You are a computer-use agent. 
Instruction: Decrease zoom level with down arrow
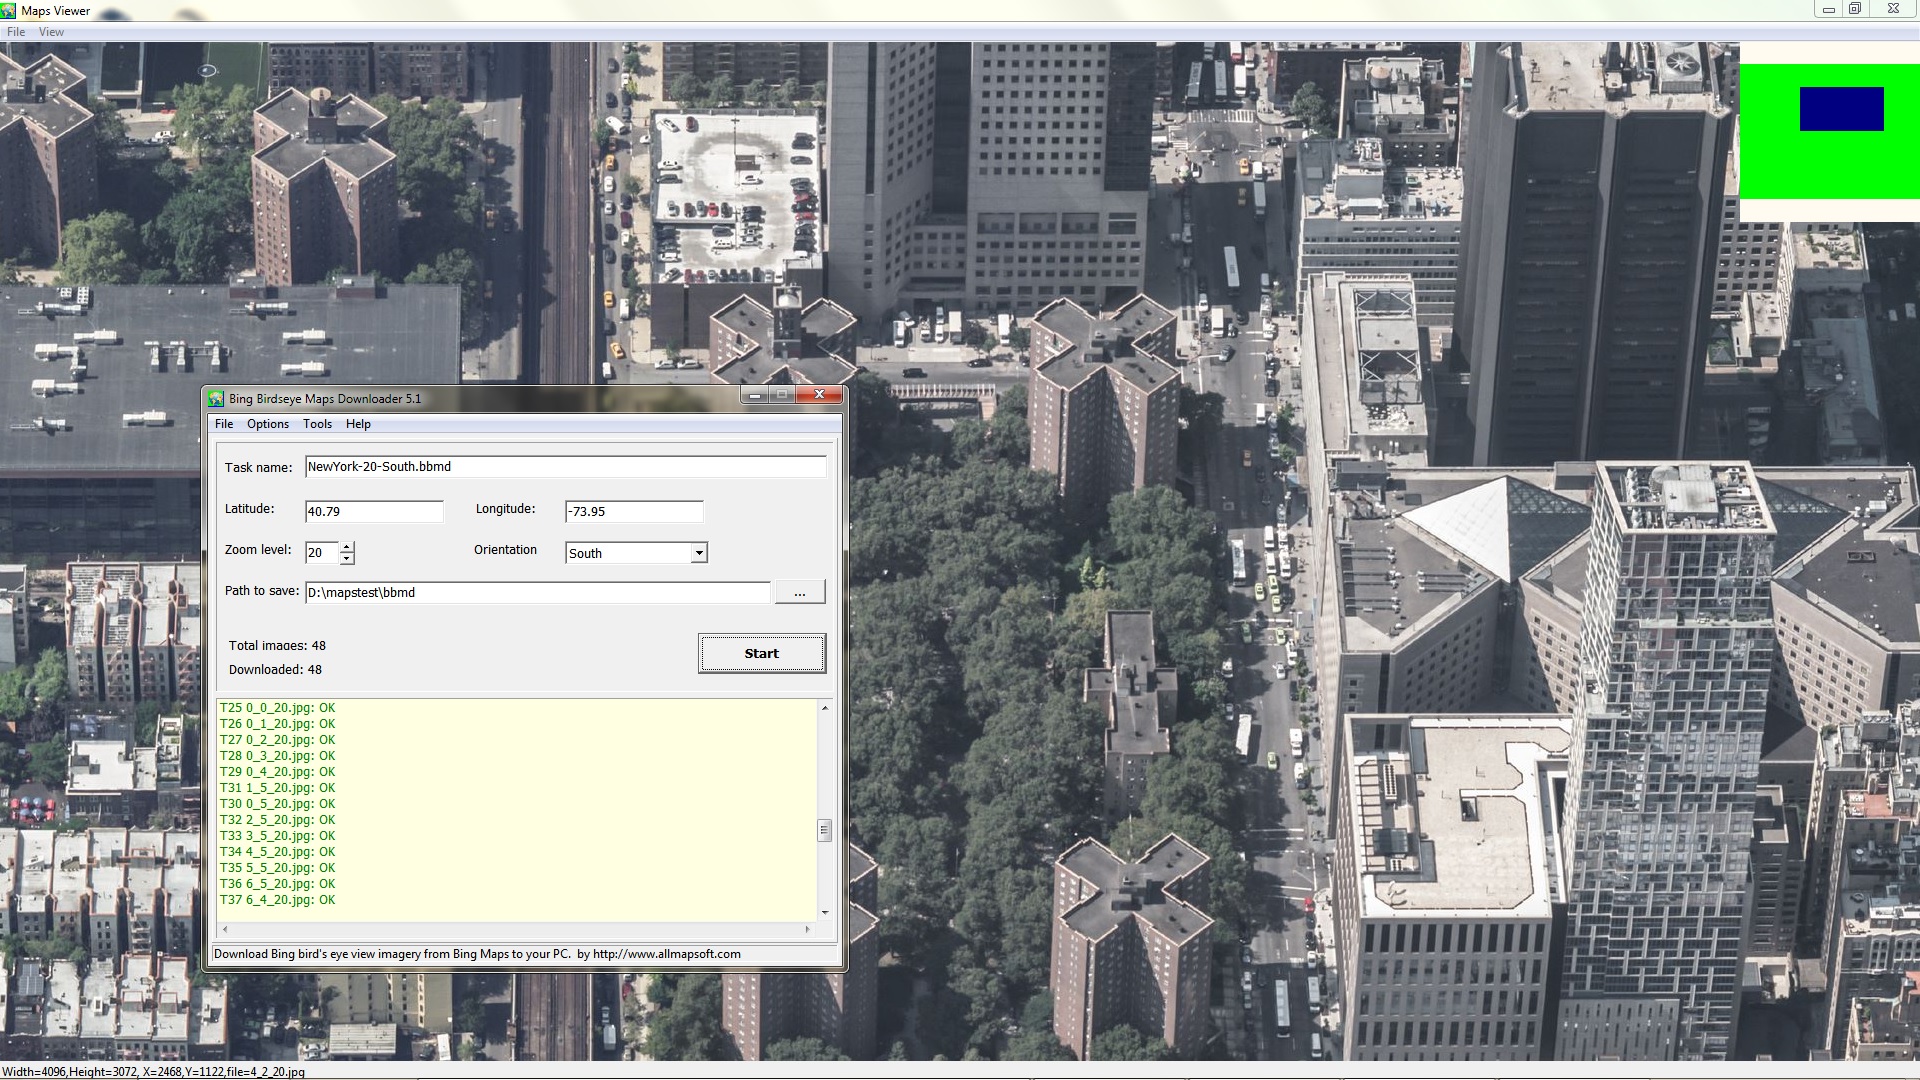point(347,558)
